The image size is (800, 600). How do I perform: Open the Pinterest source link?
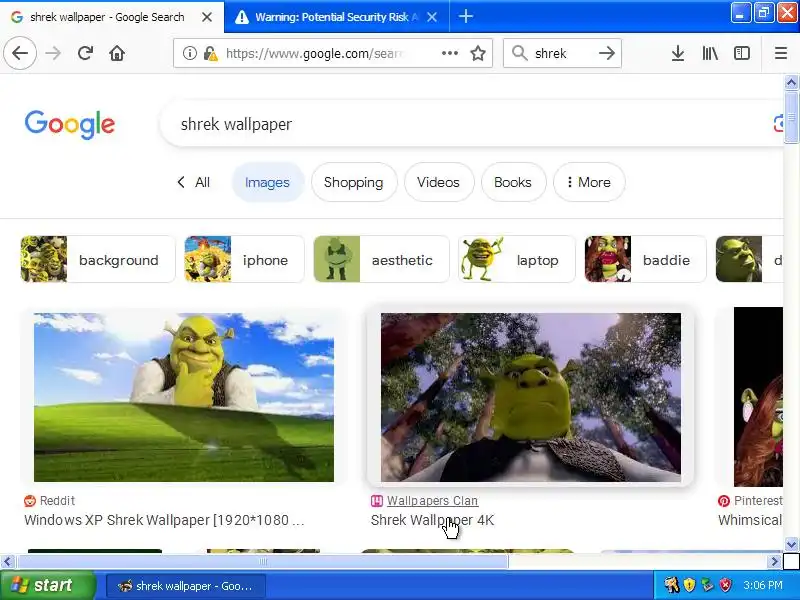click(x=750, y=501)
